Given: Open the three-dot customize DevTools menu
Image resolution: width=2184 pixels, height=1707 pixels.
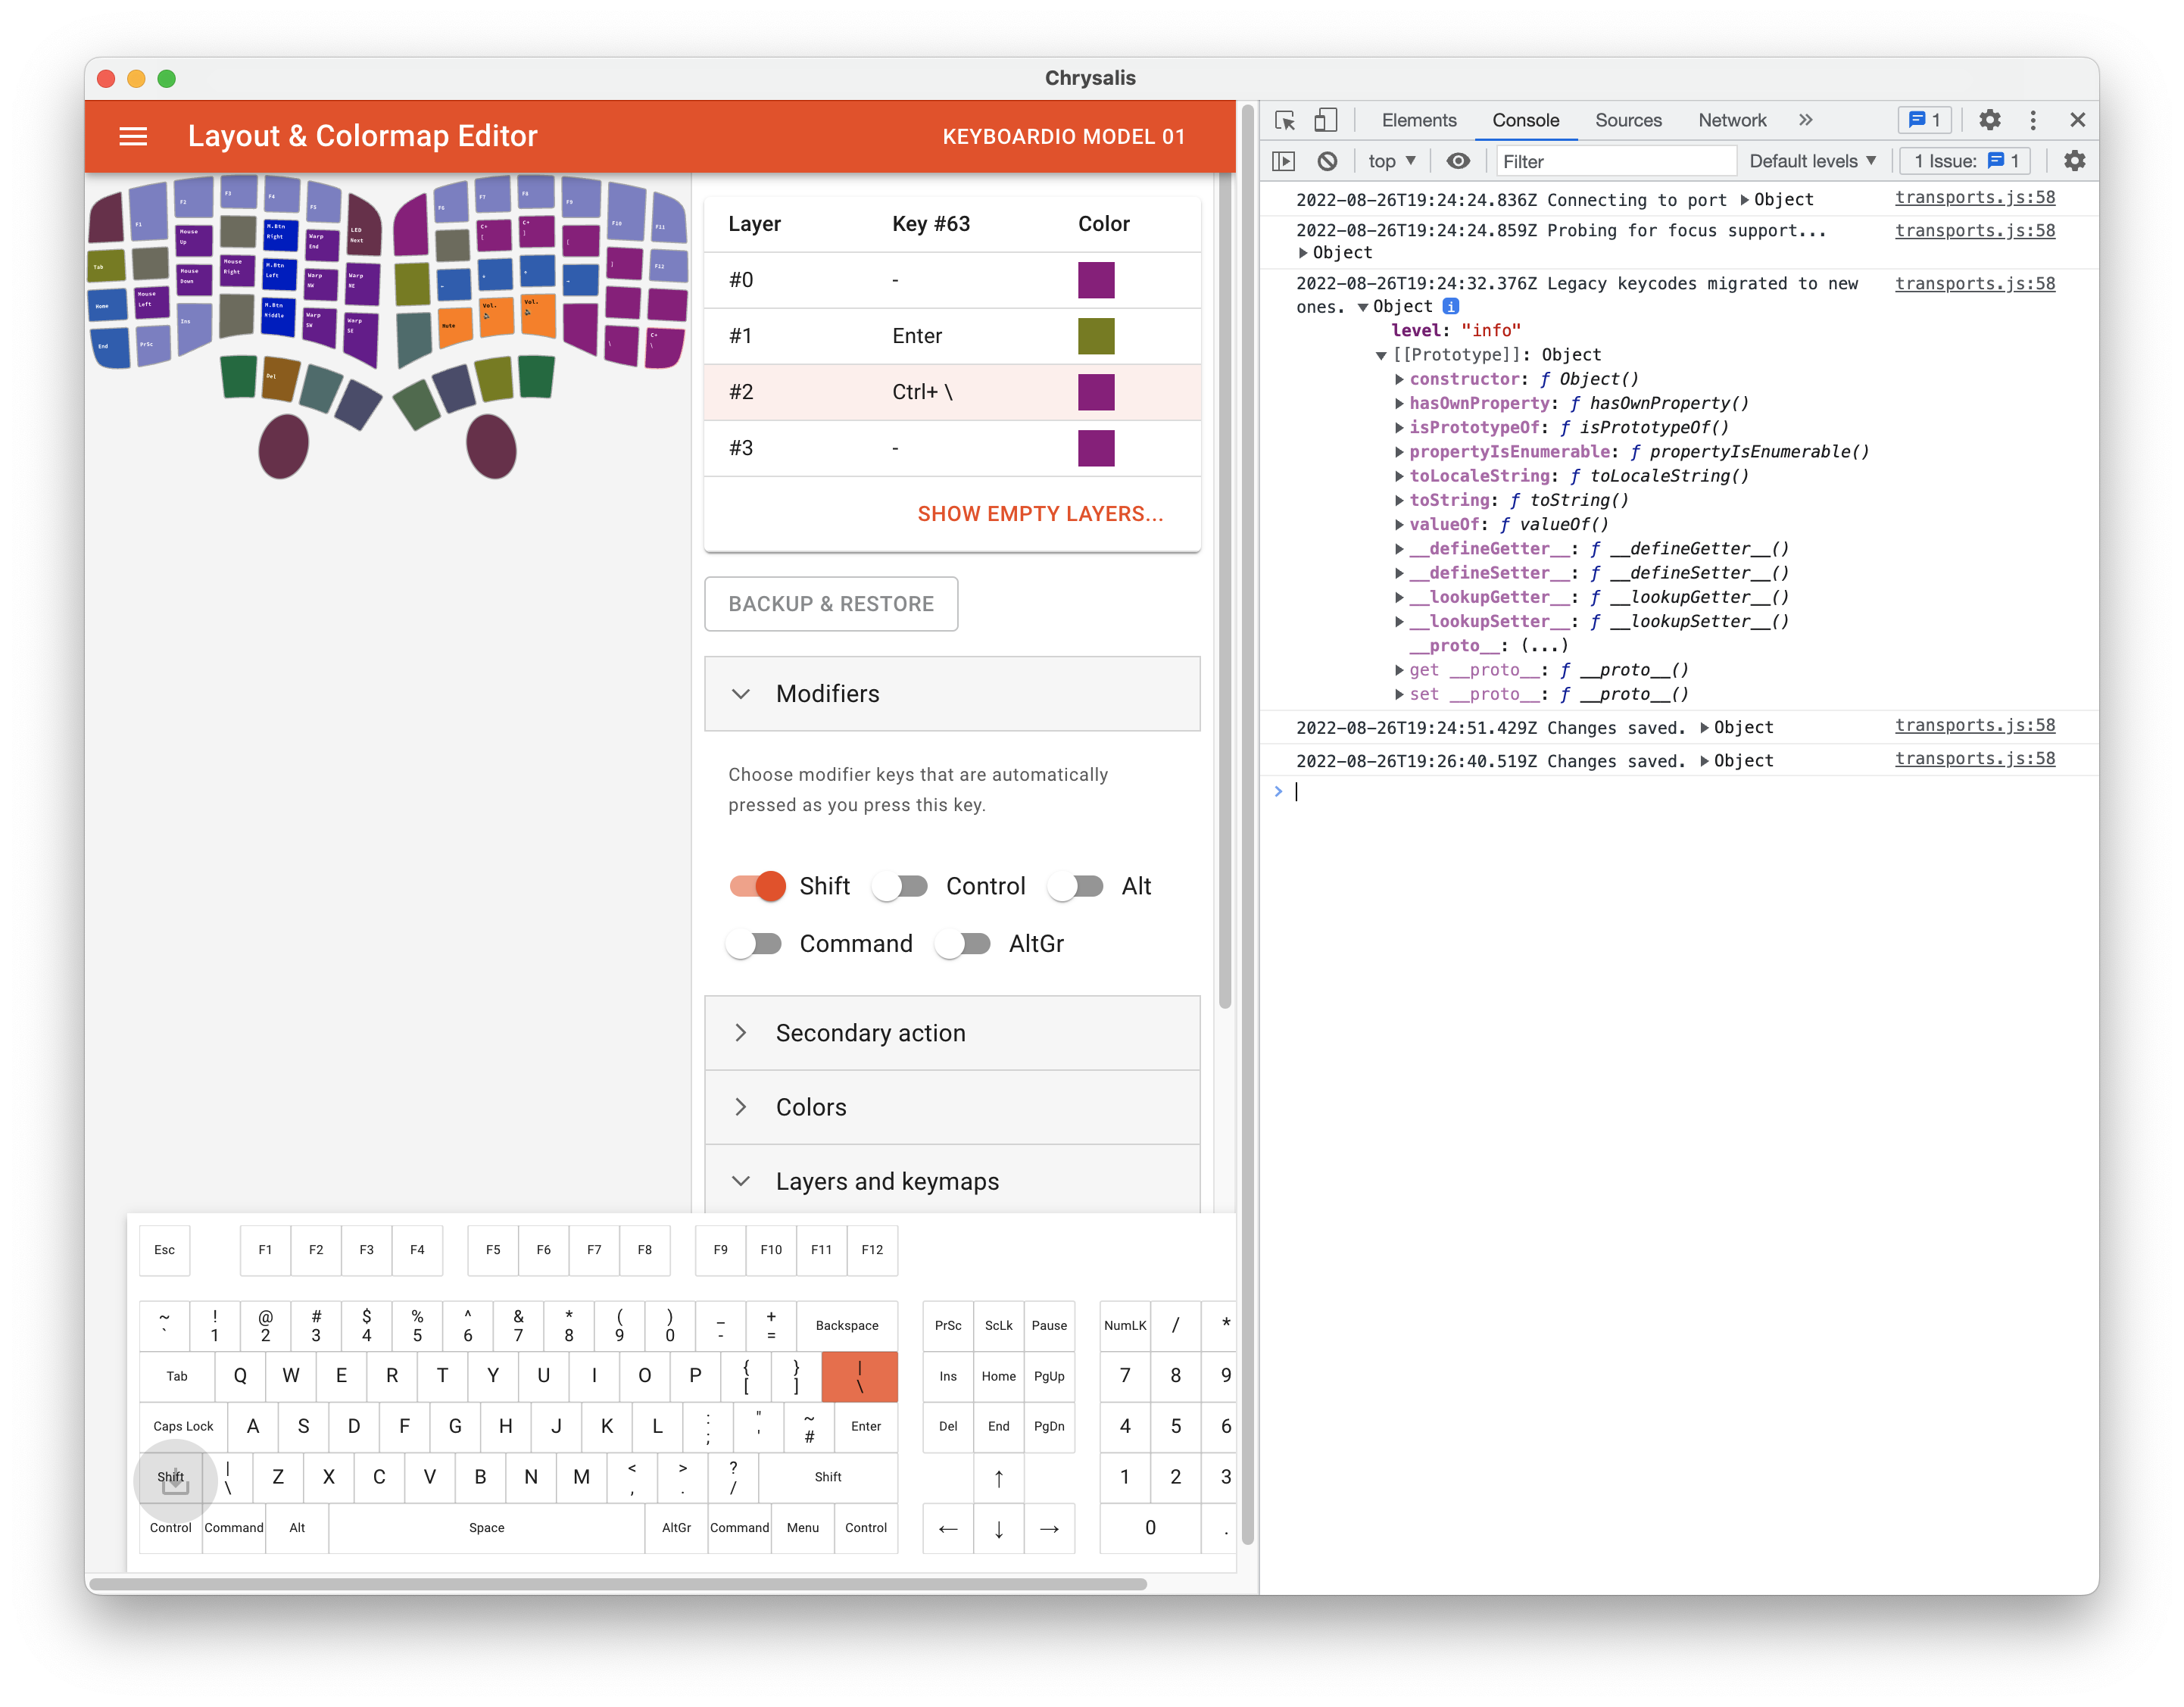Looking at the screenshot, I should [x=2032, y=120].
